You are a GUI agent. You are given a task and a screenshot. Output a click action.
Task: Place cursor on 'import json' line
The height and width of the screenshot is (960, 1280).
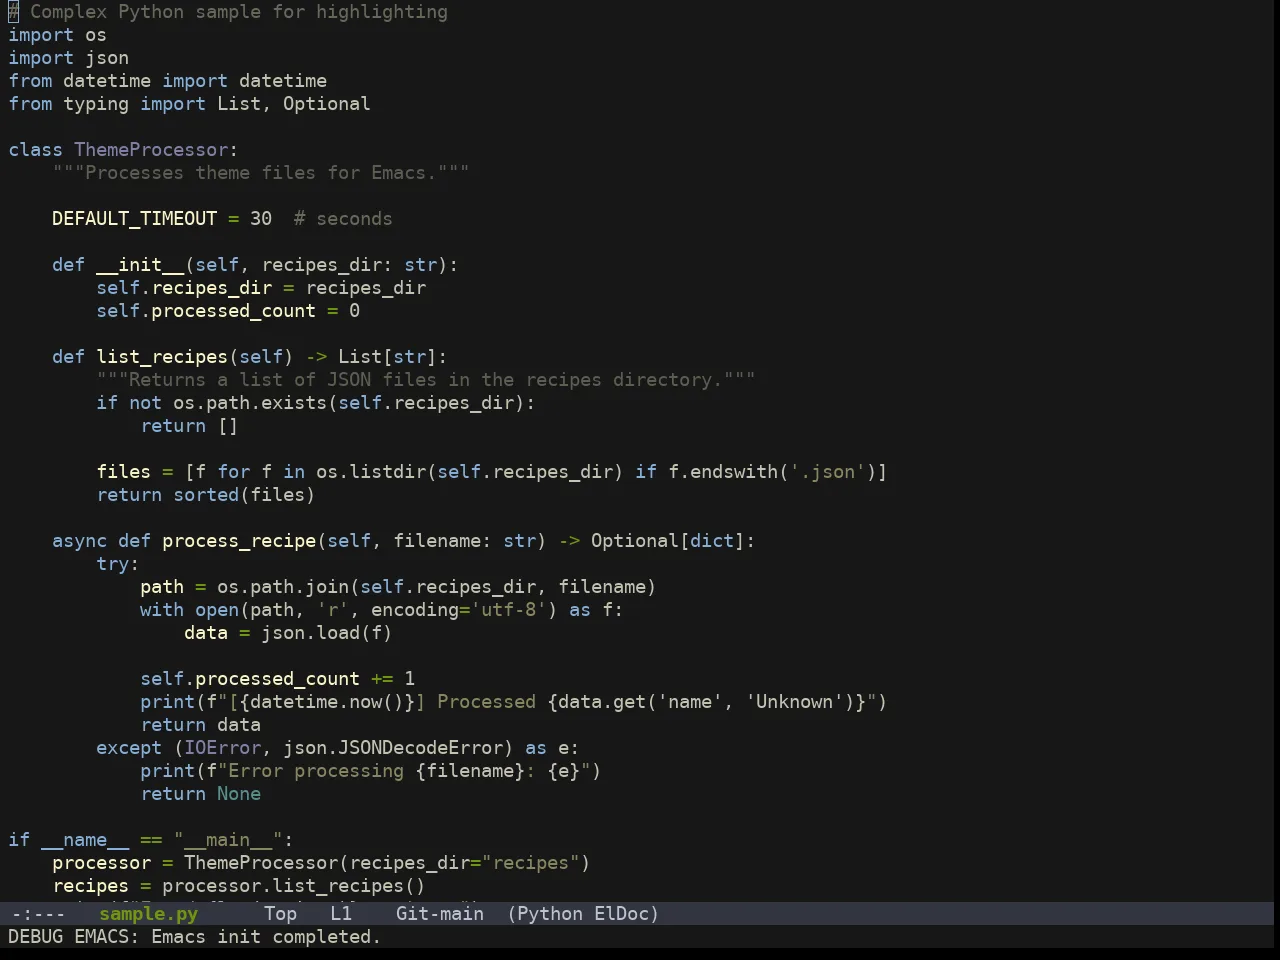(x=68, y=58)
